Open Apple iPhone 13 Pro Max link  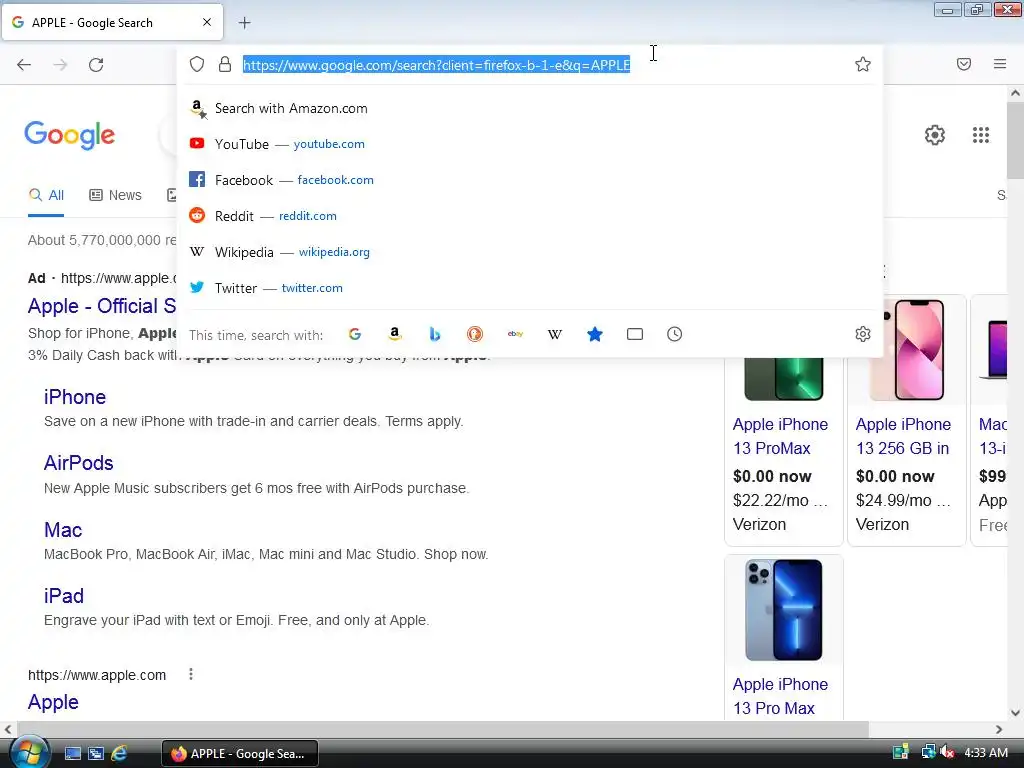[780, 696]
